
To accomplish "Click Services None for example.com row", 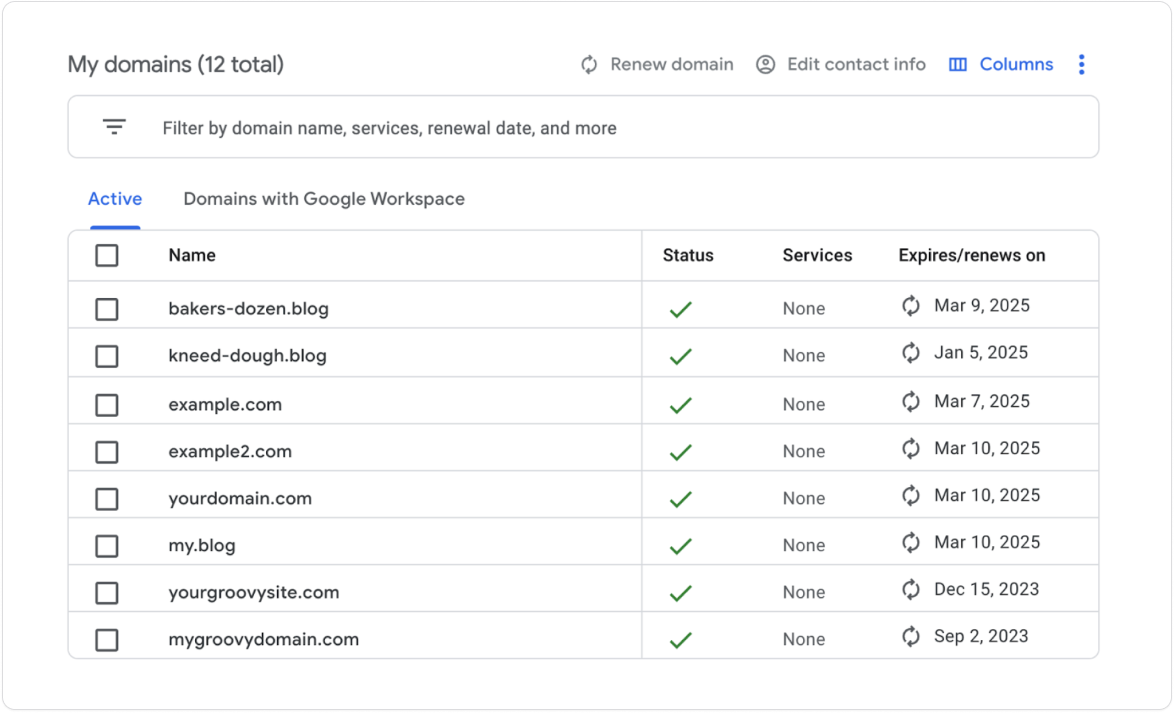I will [x=803, y=404].
